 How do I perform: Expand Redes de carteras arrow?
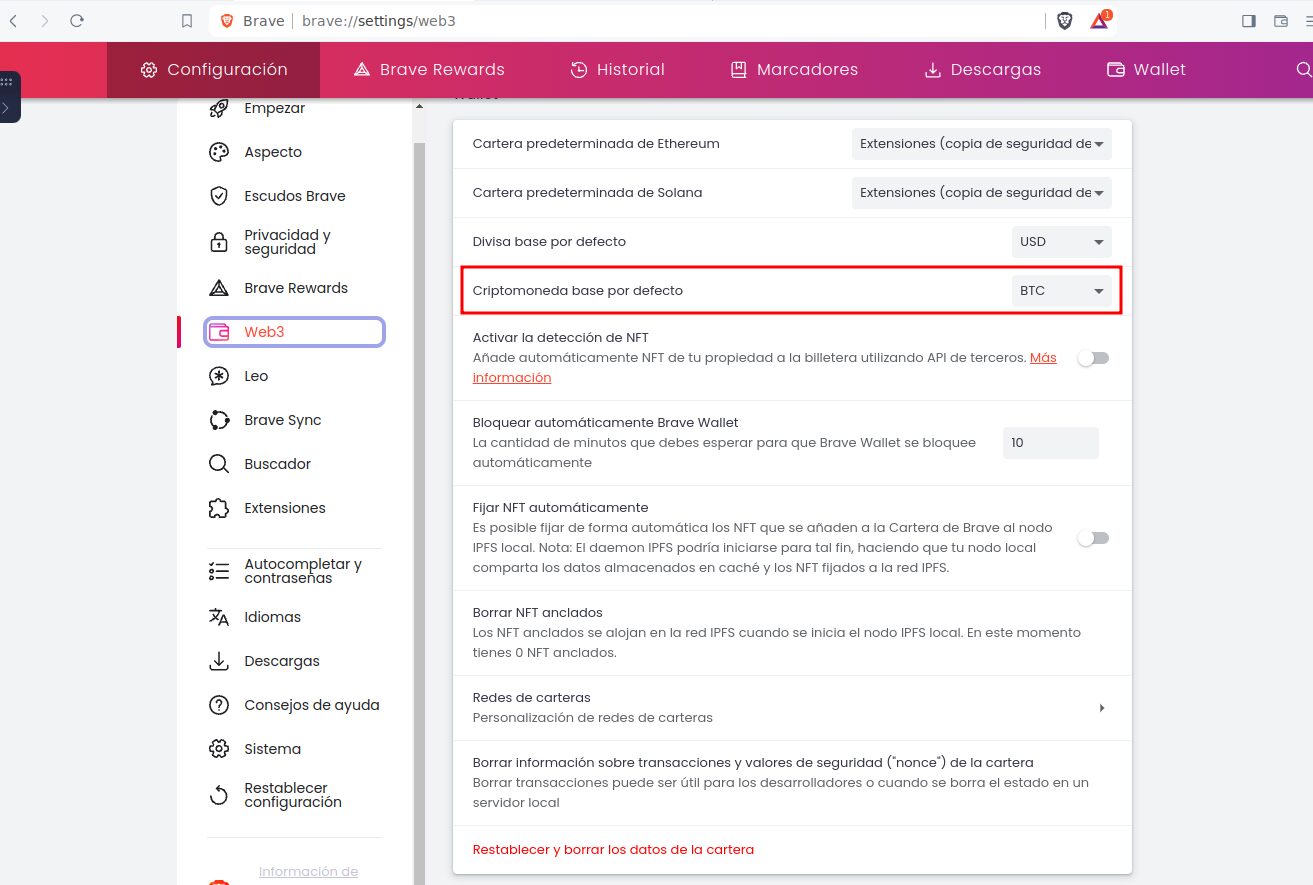coord(1101,708)
